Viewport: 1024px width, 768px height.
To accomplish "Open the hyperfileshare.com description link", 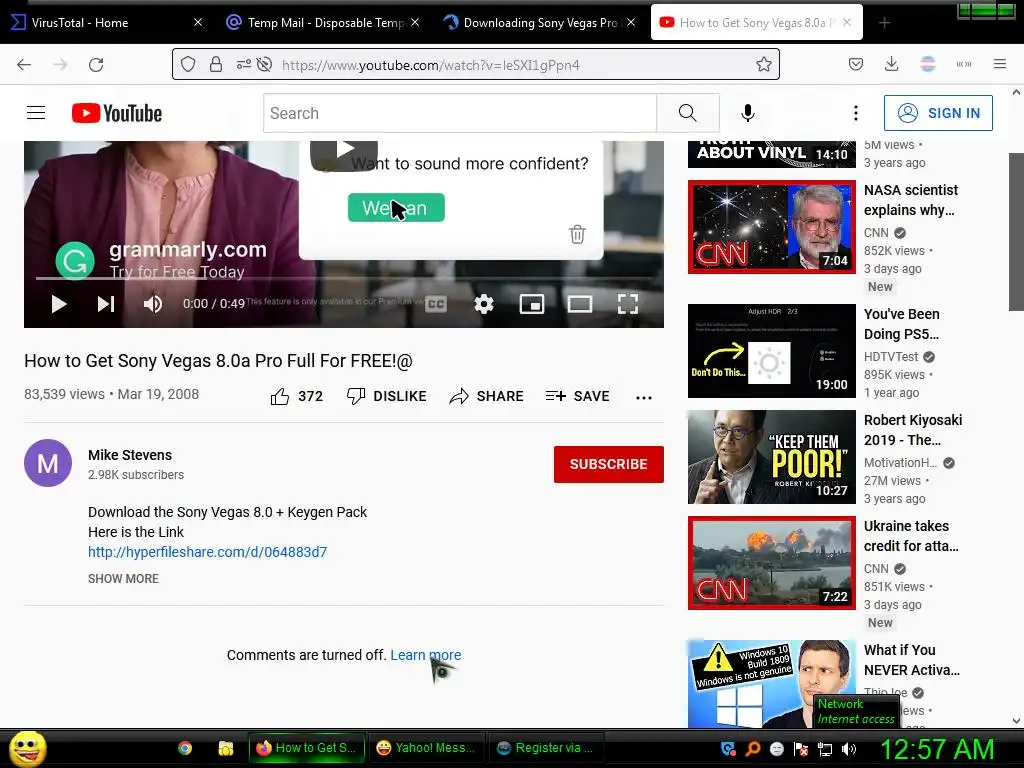I will (x=208, y=552).
